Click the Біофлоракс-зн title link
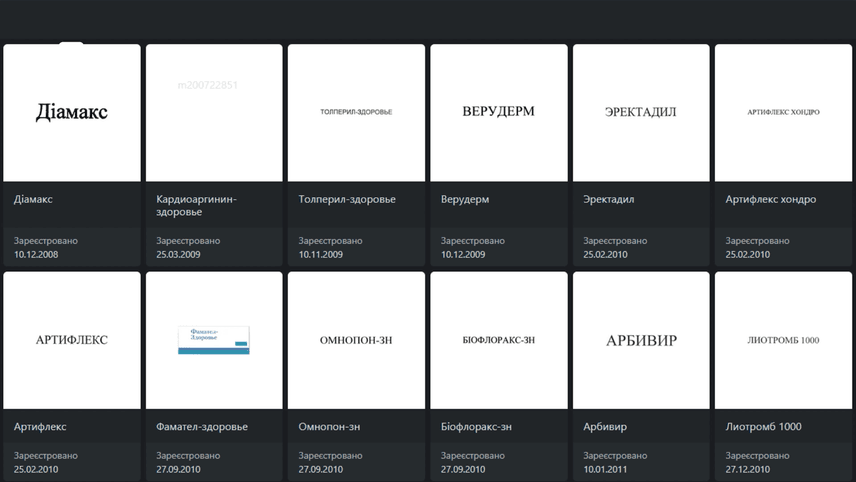 coord(476,427)
